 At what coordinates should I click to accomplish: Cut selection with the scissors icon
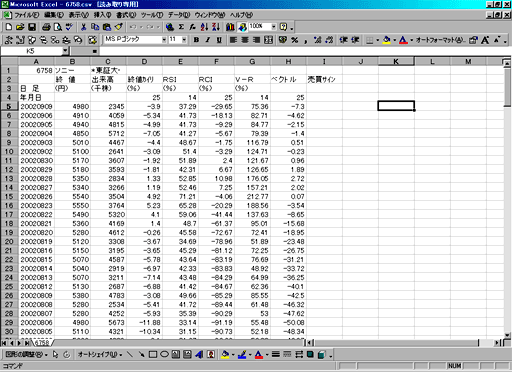pyautogui.click(x=84, y=27)
